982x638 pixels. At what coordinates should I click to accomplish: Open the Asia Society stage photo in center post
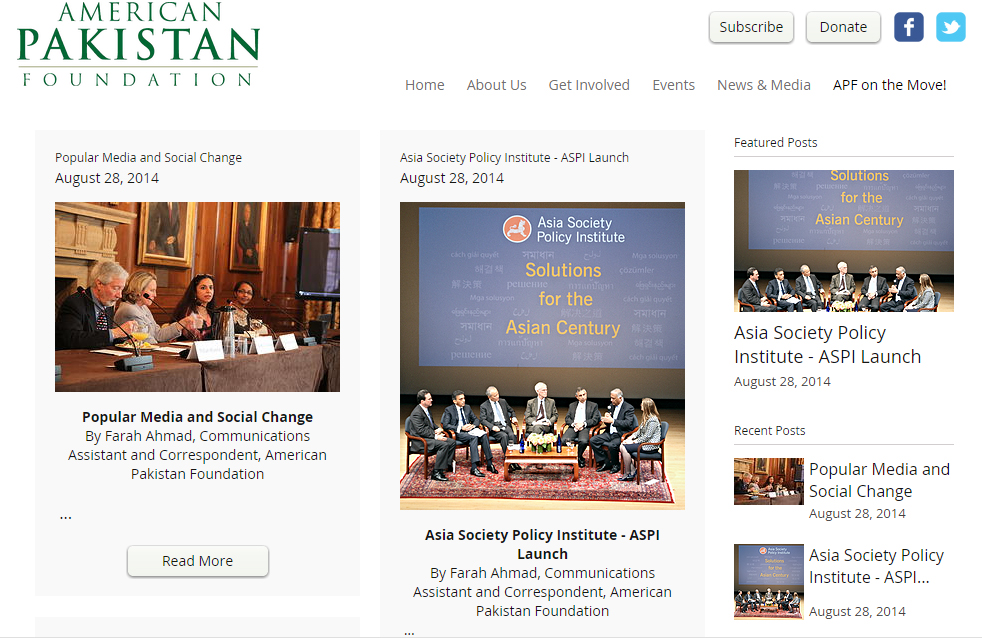(542, 356)
